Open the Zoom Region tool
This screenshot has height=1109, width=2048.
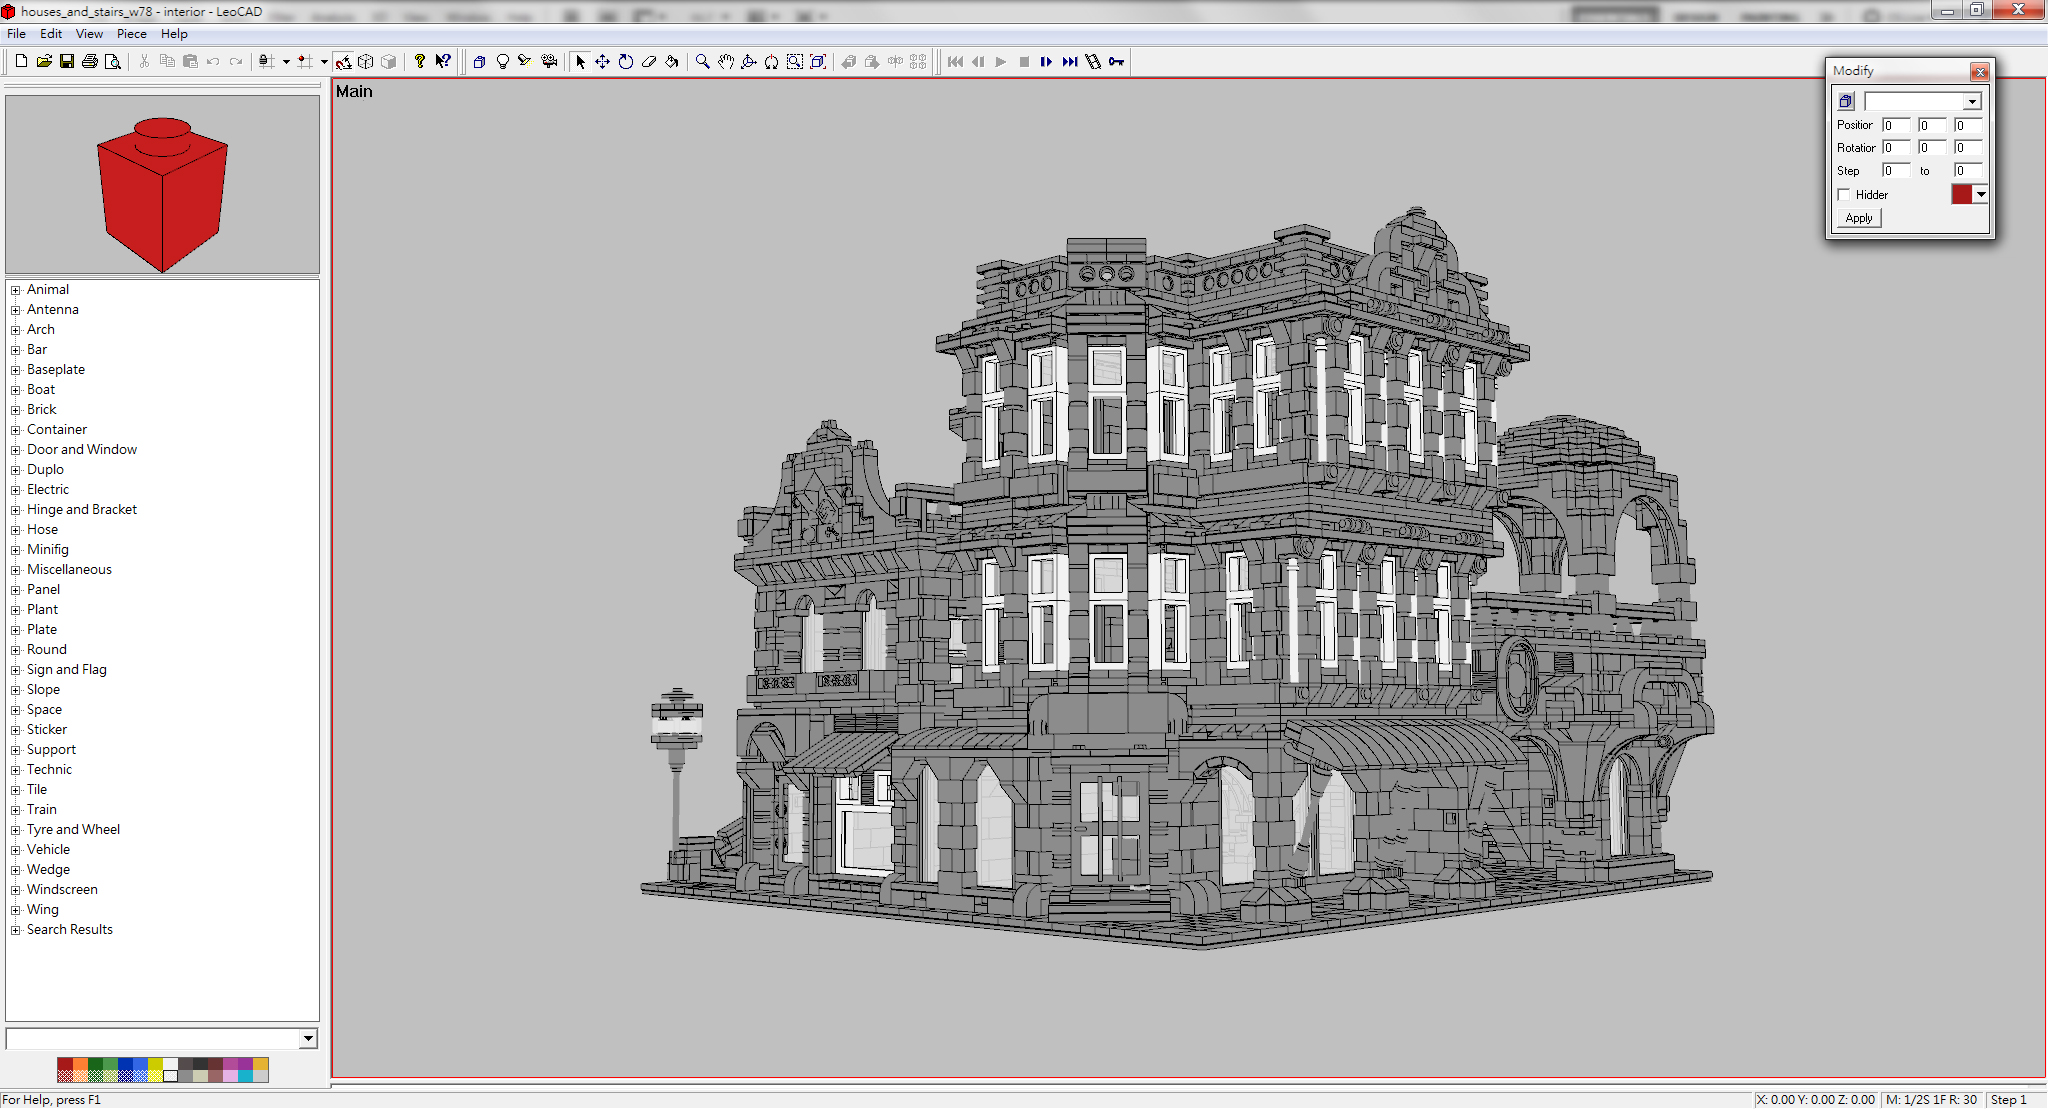pyautogui.click(x=794, y=61)
